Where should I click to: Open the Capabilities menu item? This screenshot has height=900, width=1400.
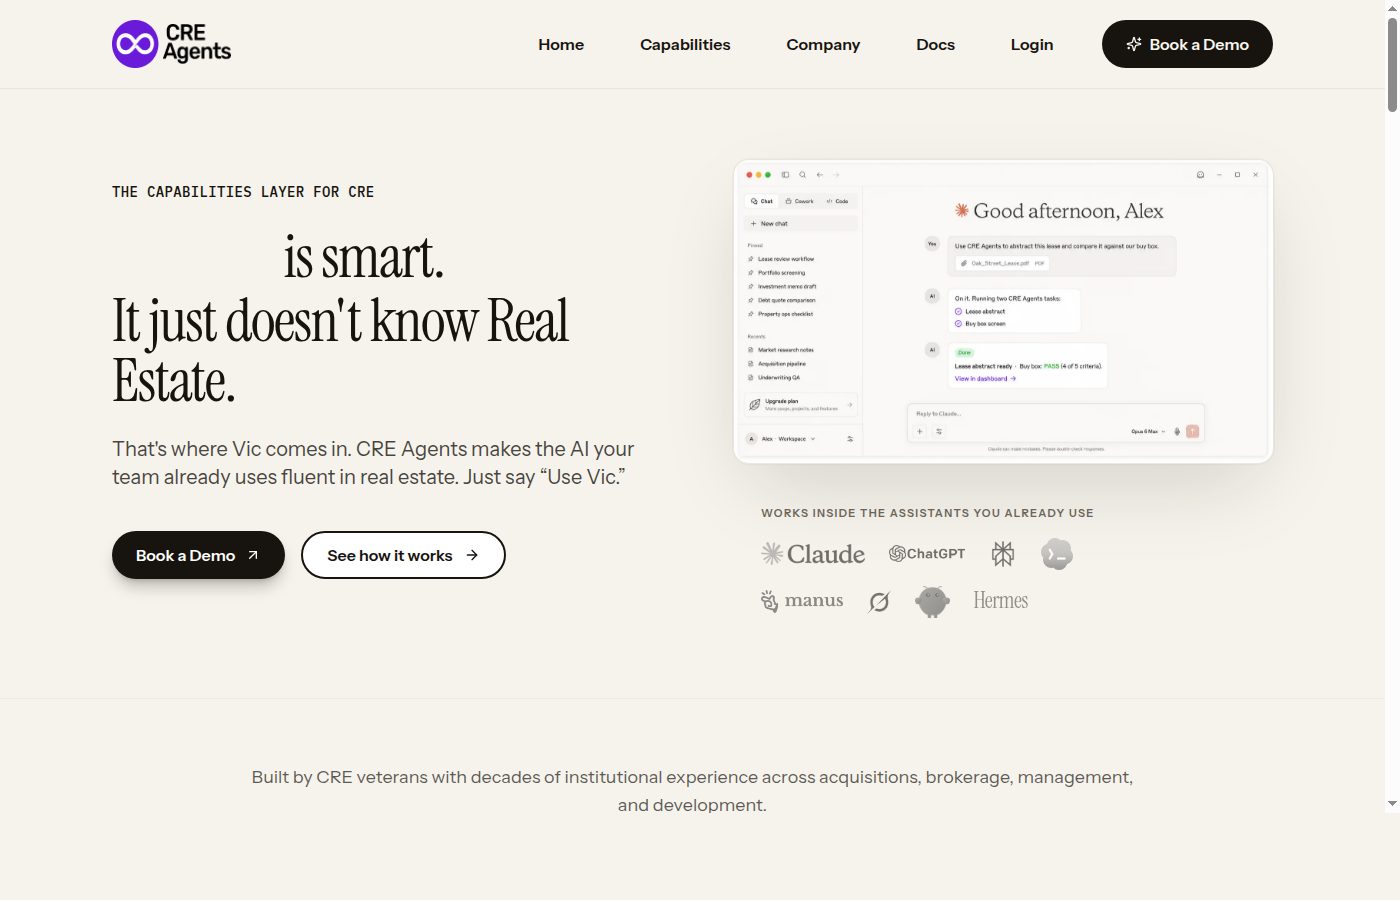tap(685, 44)
